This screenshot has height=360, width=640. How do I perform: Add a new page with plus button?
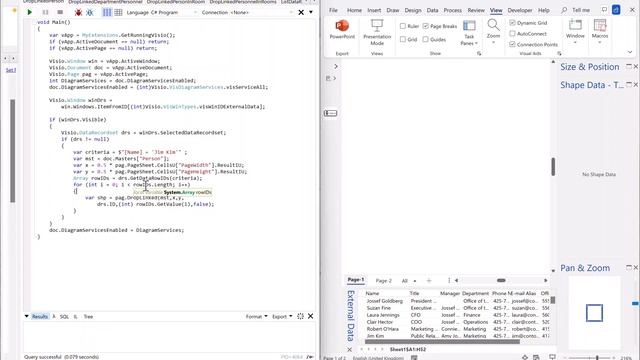tap(429, 281)
